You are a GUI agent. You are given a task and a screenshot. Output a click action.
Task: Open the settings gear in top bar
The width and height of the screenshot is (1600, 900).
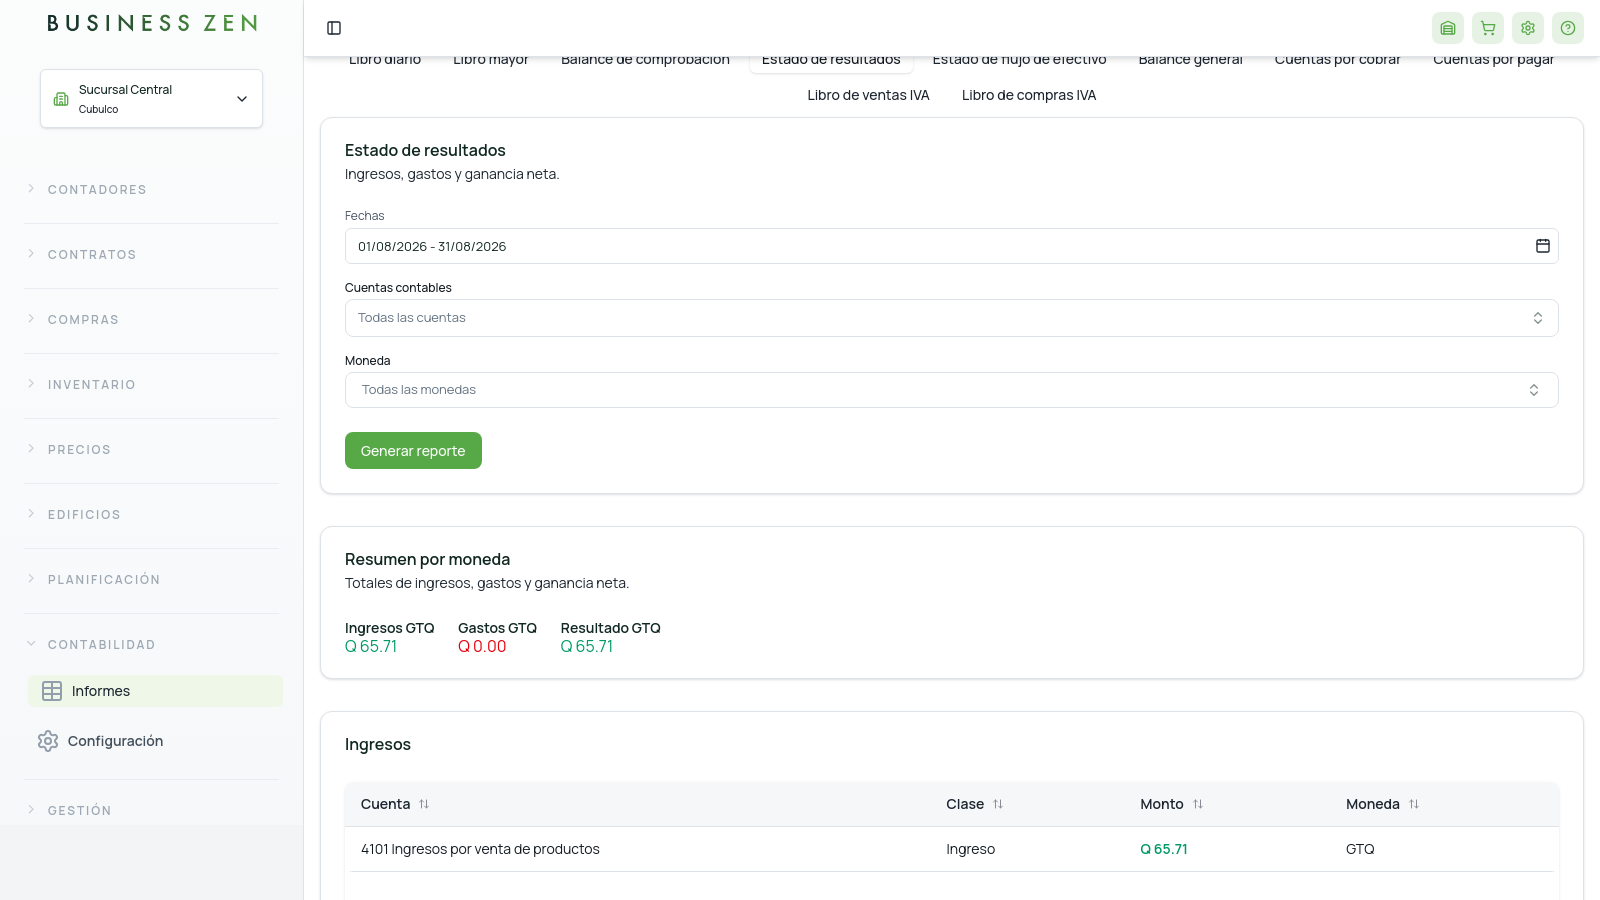(1528, 28)
